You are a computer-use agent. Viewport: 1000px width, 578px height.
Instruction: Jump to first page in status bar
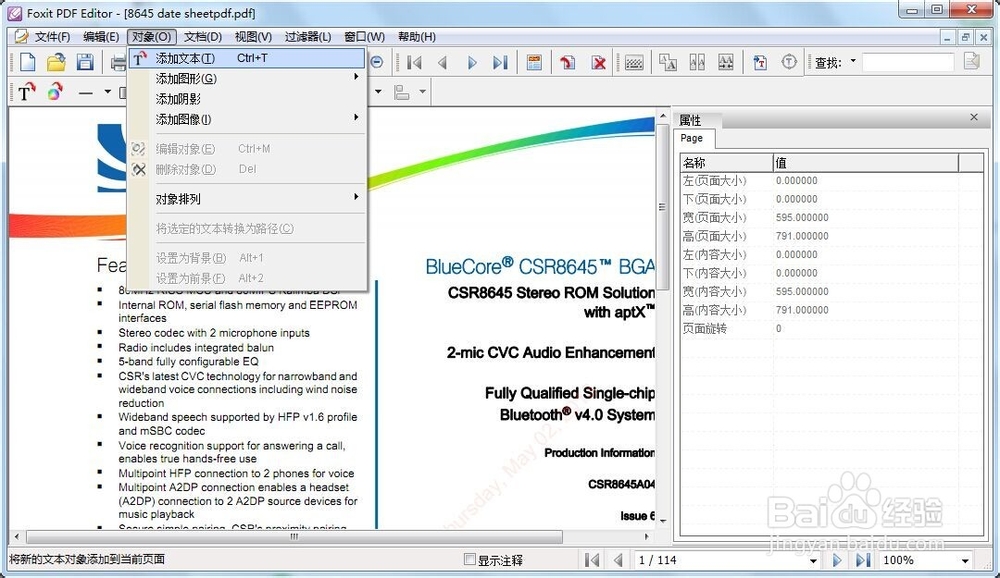point(592,560)
